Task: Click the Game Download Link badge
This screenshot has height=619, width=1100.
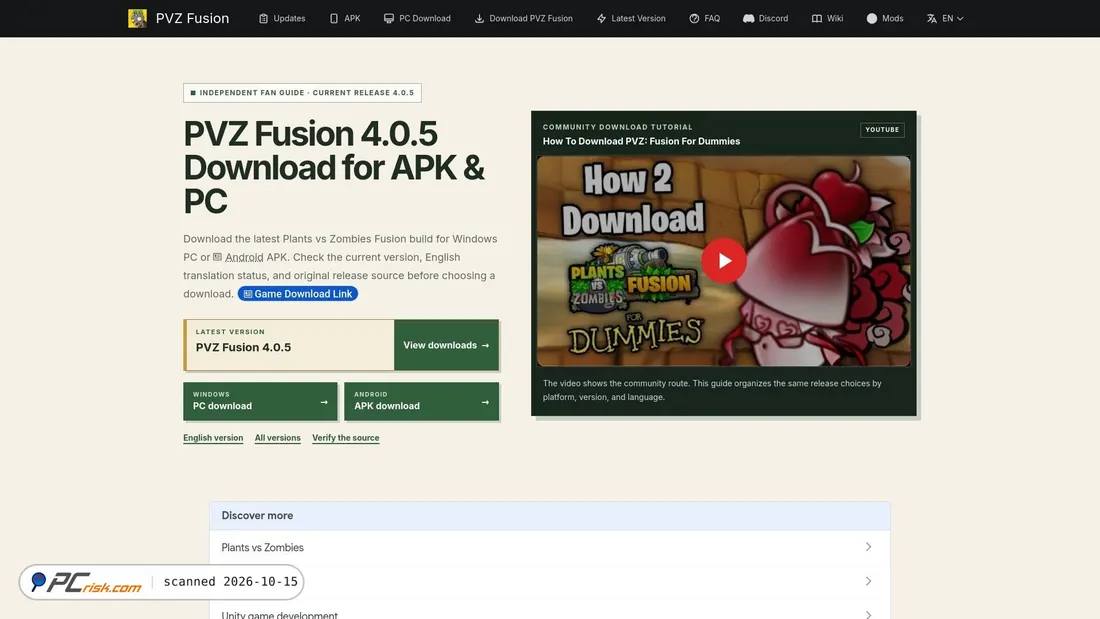Action: coord(297,293)
